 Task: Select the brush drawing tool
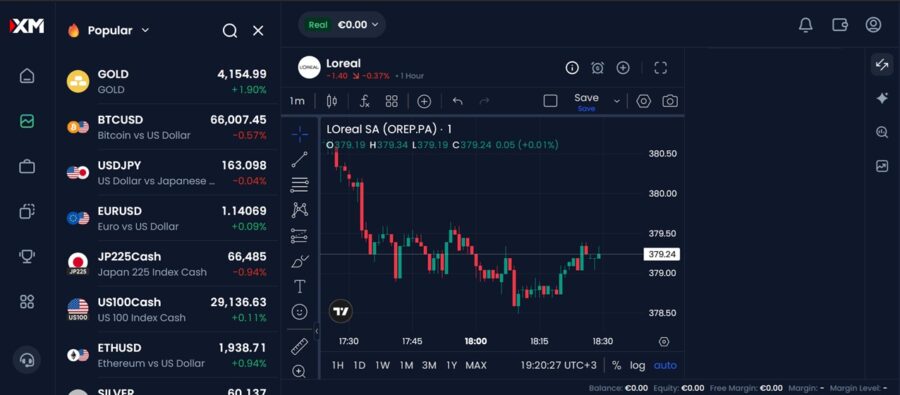click(300, 261)
